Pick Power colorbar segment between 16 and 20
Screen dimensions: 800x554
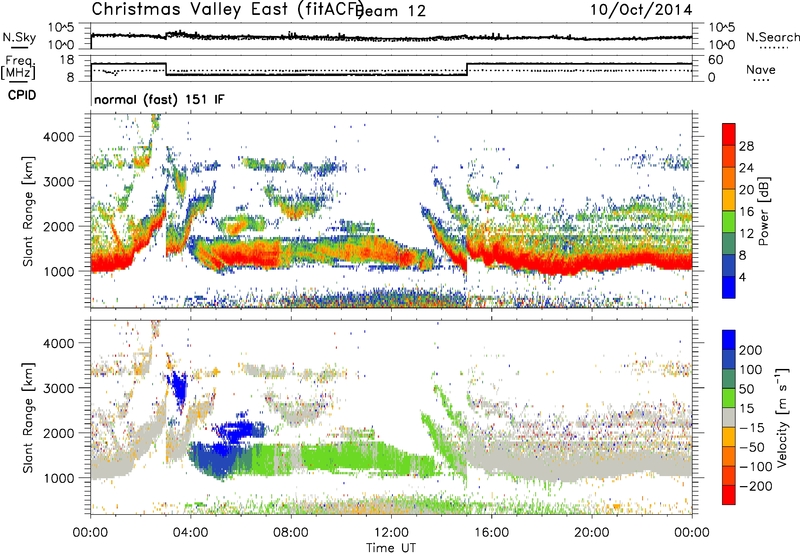729,200
